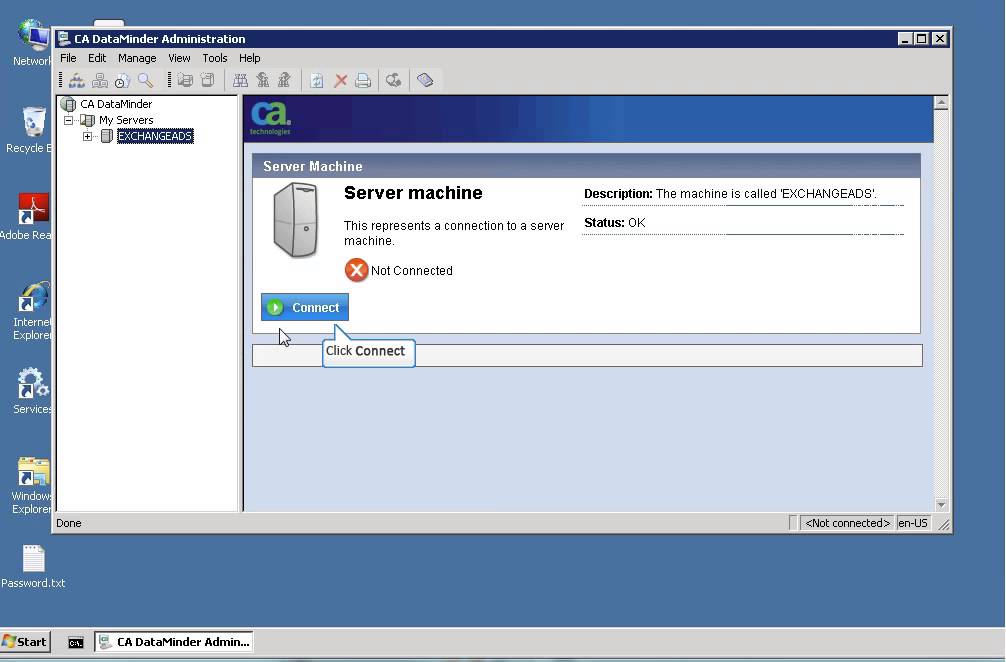Close the CA DataMinder Administration window

[x=939, y=39]
